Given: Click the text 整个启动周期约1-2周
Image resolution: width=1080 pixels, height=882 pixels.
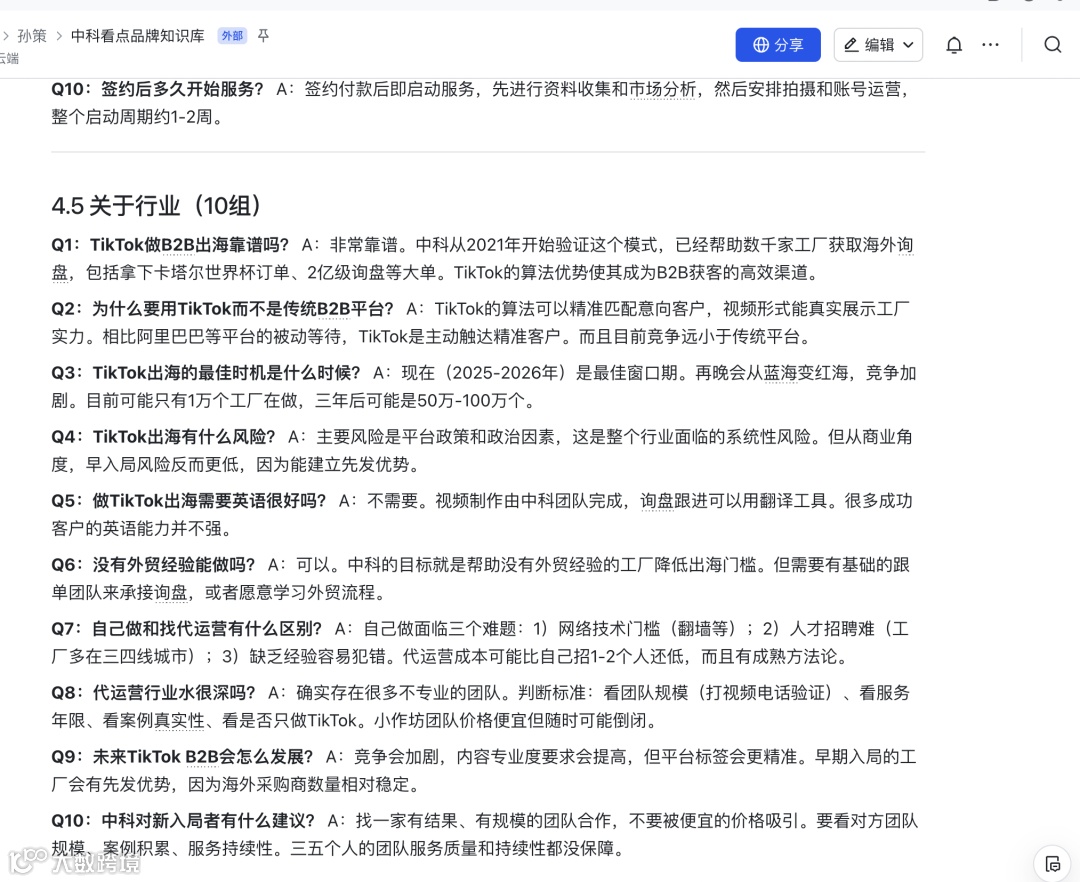Looking at the screenshot, I should point(132,117).
